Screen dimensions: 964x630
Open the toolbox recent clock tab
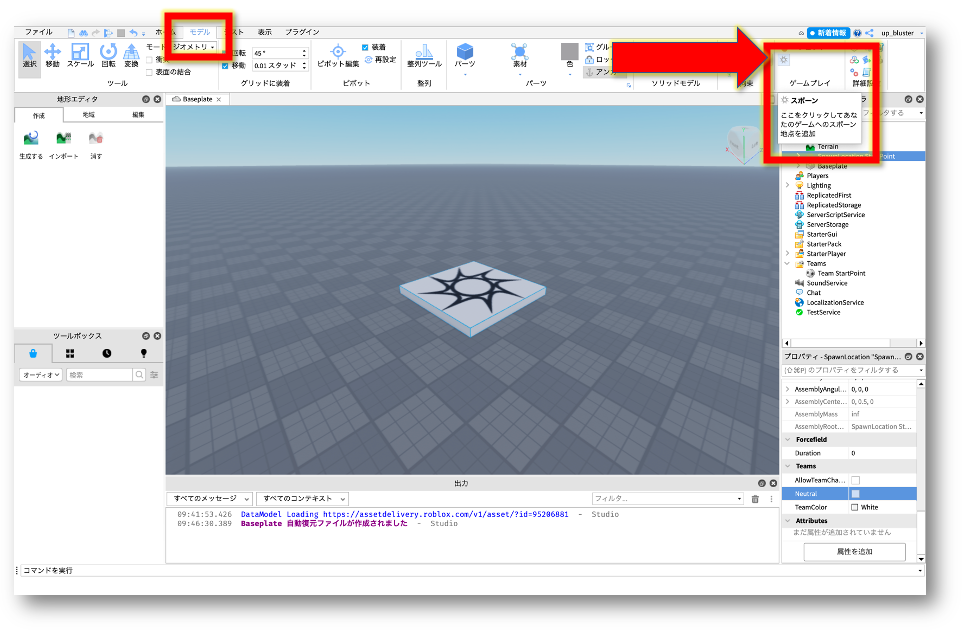point(106,353)
